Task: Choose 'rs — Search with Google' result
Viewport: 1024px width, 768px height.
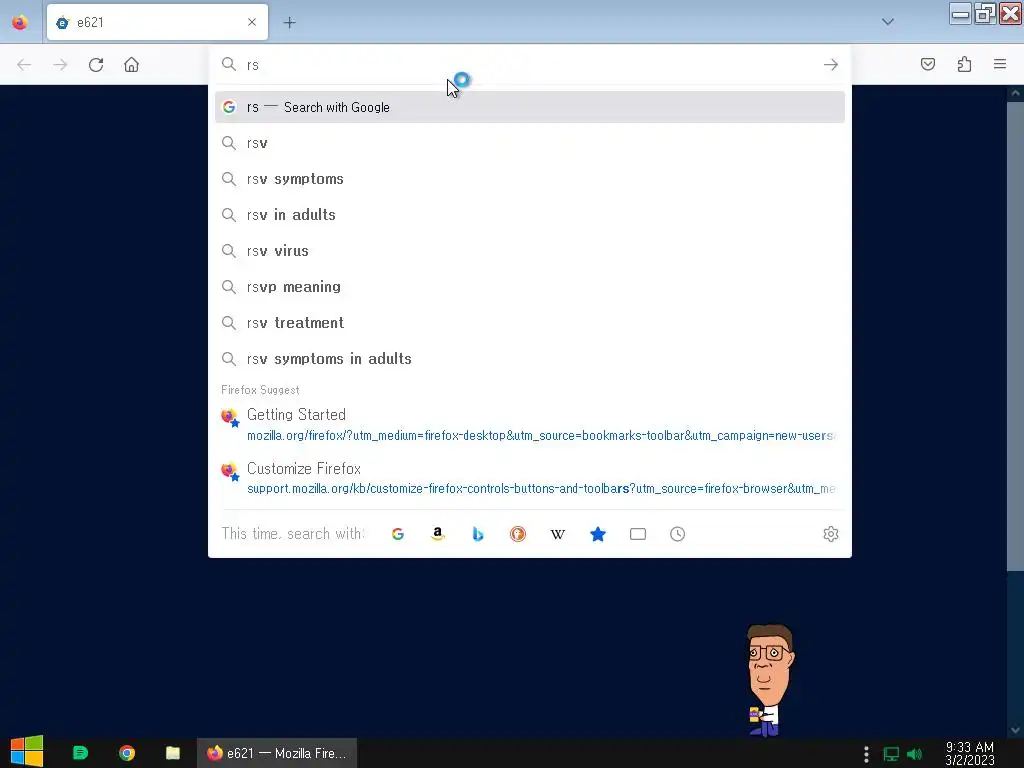Action: tap(530, 107)
